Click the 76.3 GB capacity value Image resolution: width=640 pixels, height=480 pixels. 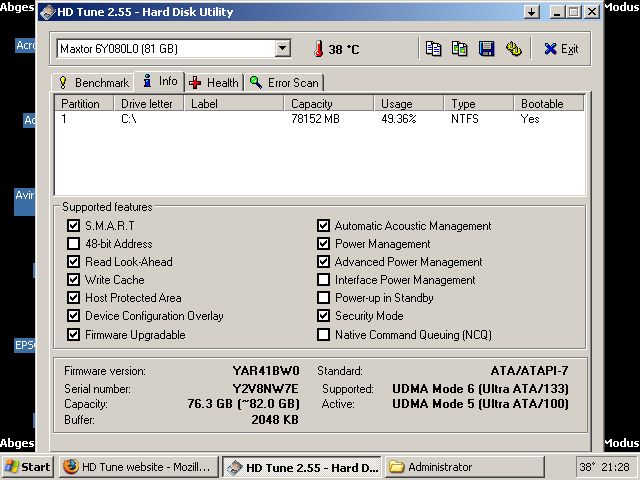pos(243,404)
